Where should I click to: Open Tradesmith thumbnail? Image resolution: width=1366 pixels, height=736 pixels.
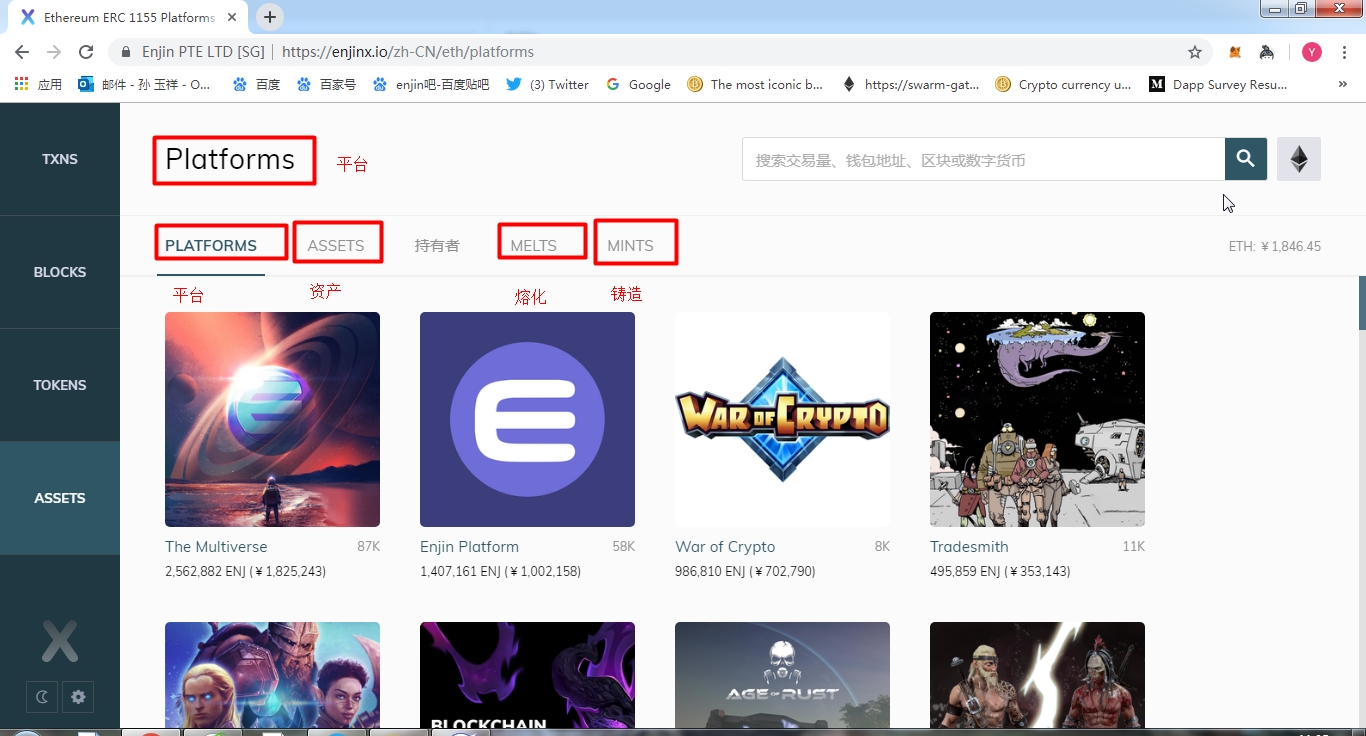1037,419
